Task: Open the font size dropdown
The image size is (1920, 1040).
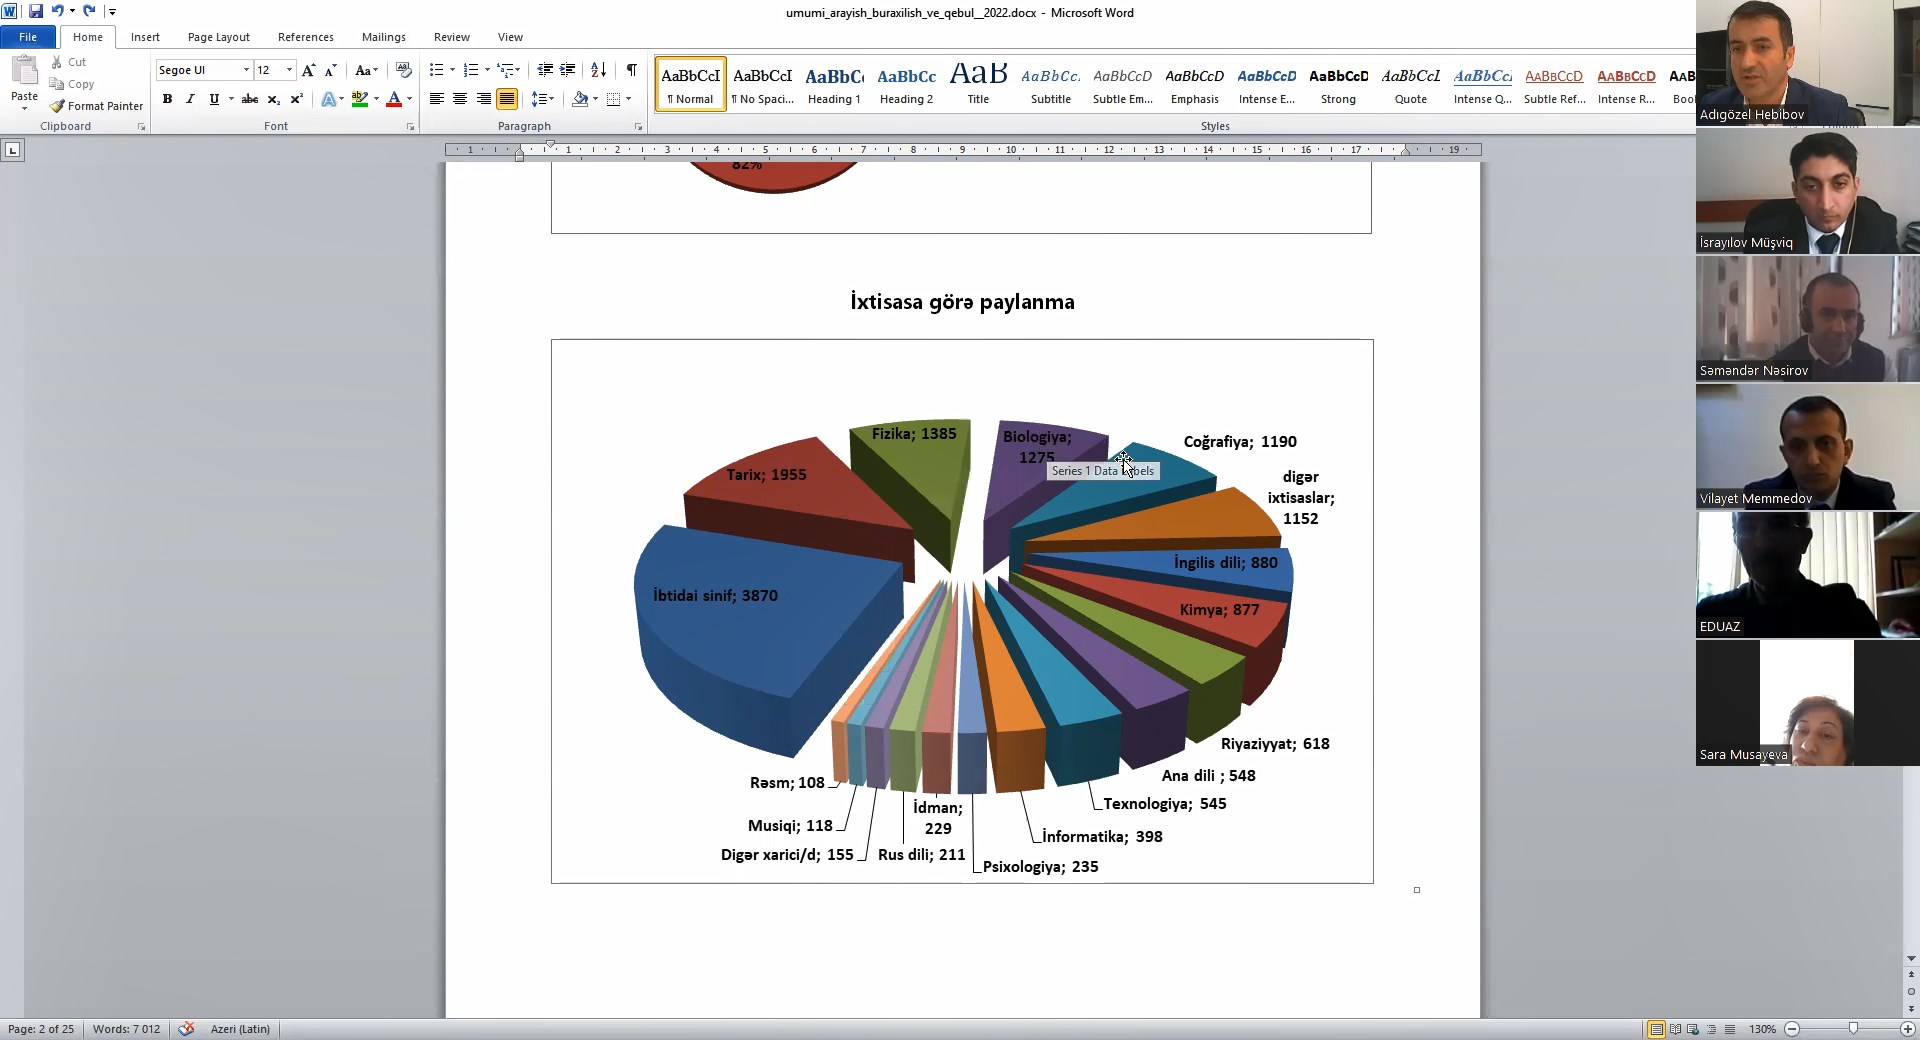Action: (289, 70)
